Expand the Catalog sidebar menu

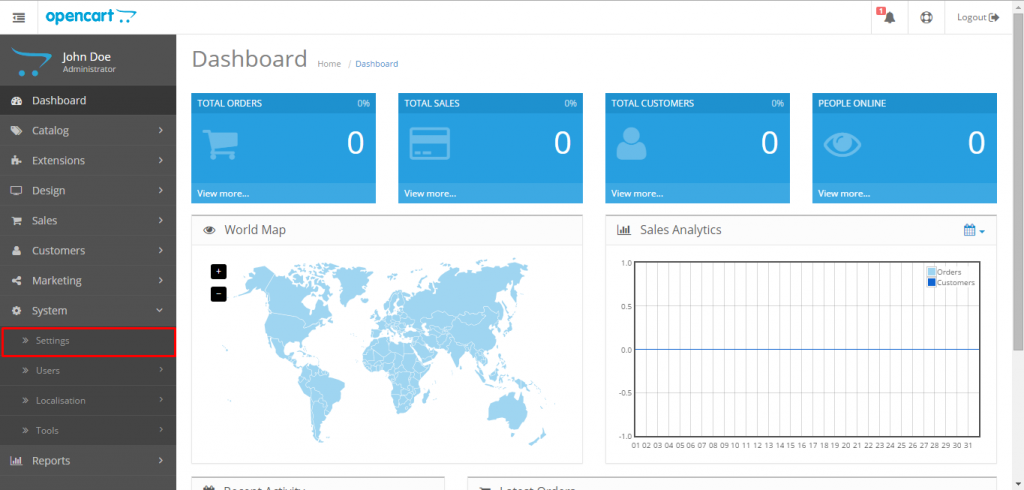point(88,130)
